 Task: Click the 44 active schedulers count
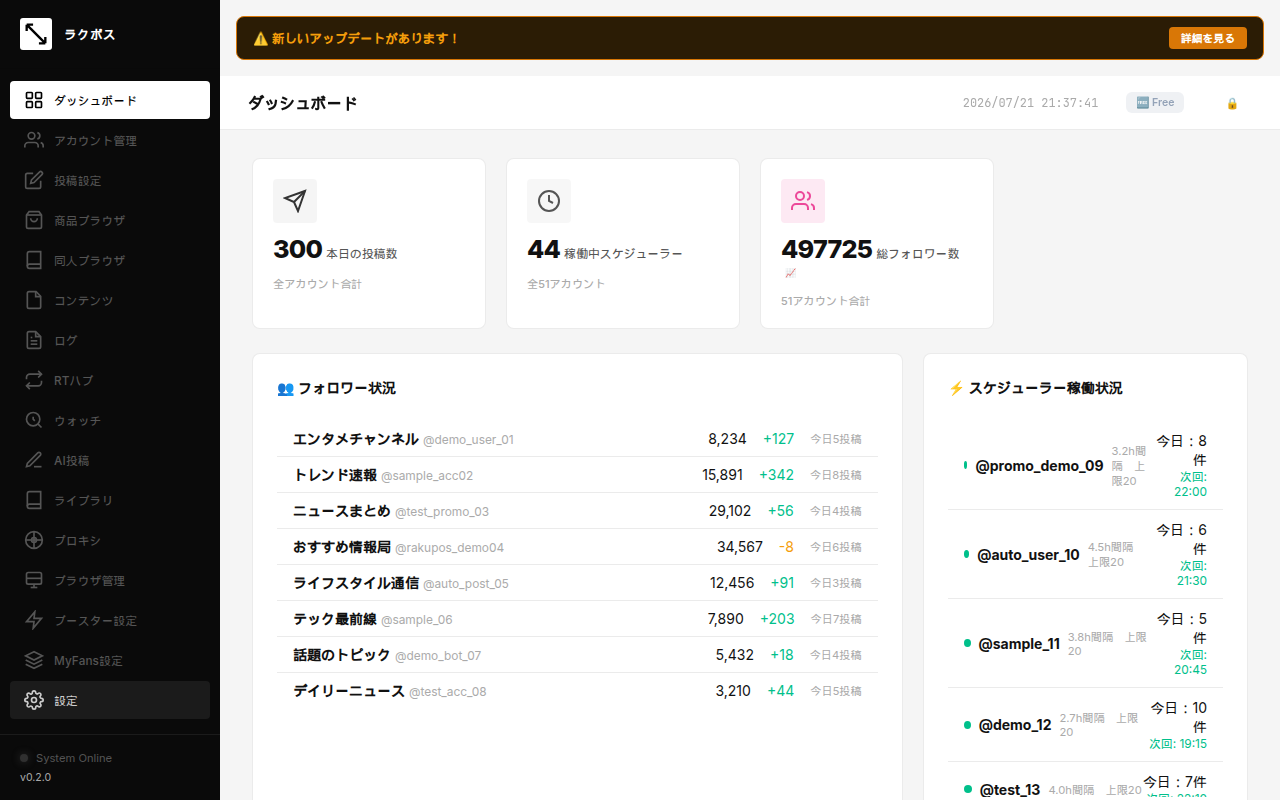tap(544, 249)
